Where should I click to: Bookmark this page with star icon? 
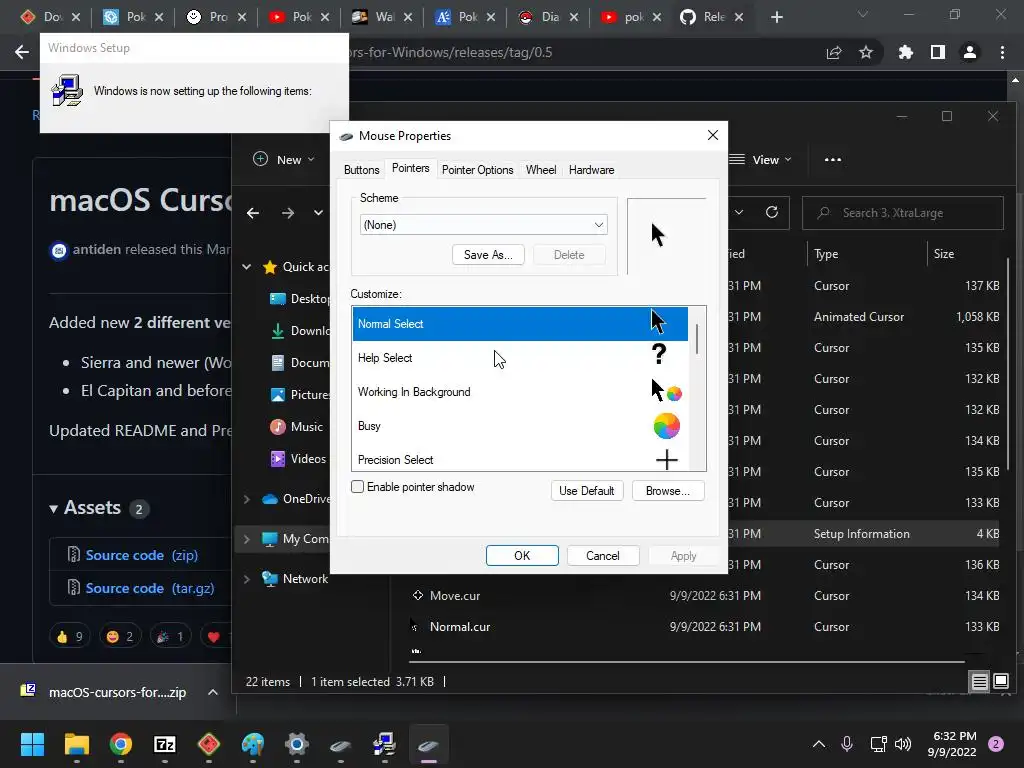[866, 52]
